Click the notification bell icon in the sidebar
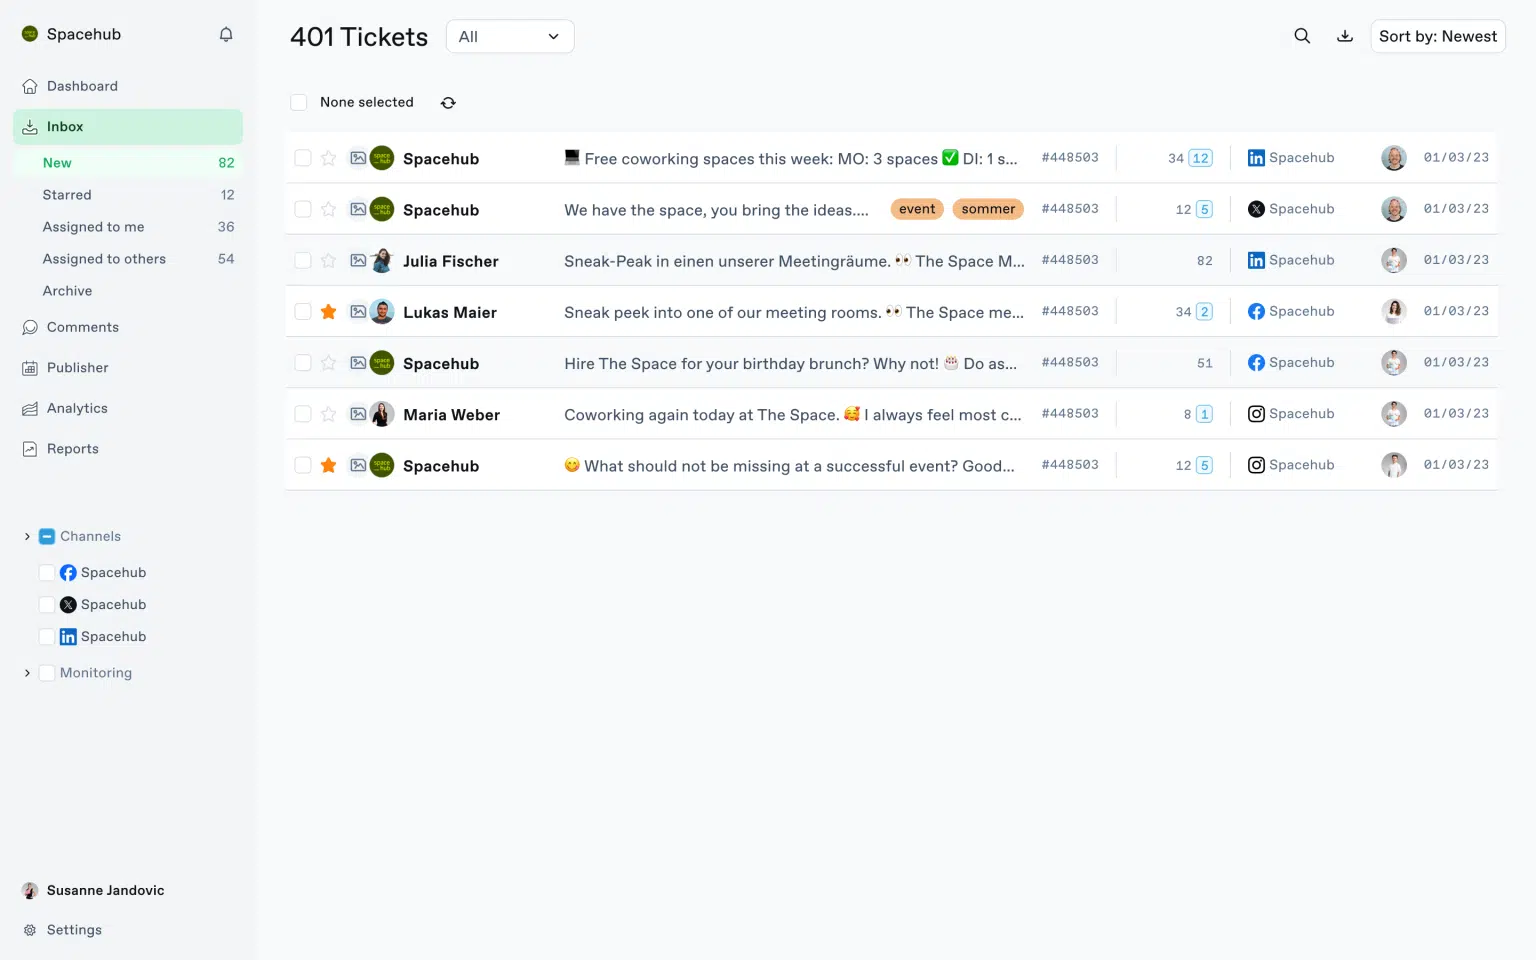Screen dimensions: 1536x960 pyautogui.click(x=226, y=33)
